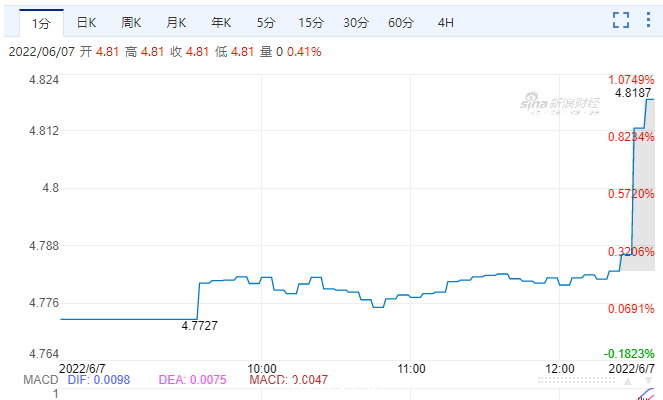The width and height of the screenshot is (663, 400).
Task: Choose the 15分 interval tab
Action: click(311, 23)
